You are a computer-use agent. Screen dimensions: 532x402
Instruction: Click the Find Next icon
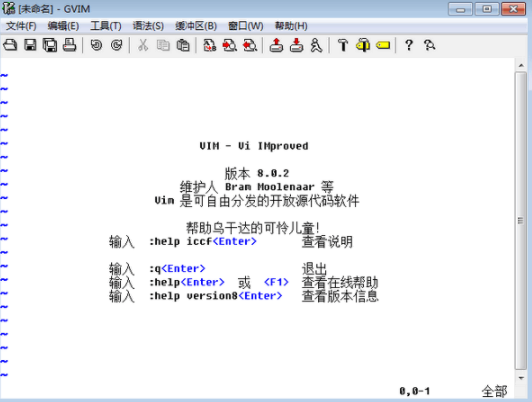pyautogui.click(x=230, y=45)
